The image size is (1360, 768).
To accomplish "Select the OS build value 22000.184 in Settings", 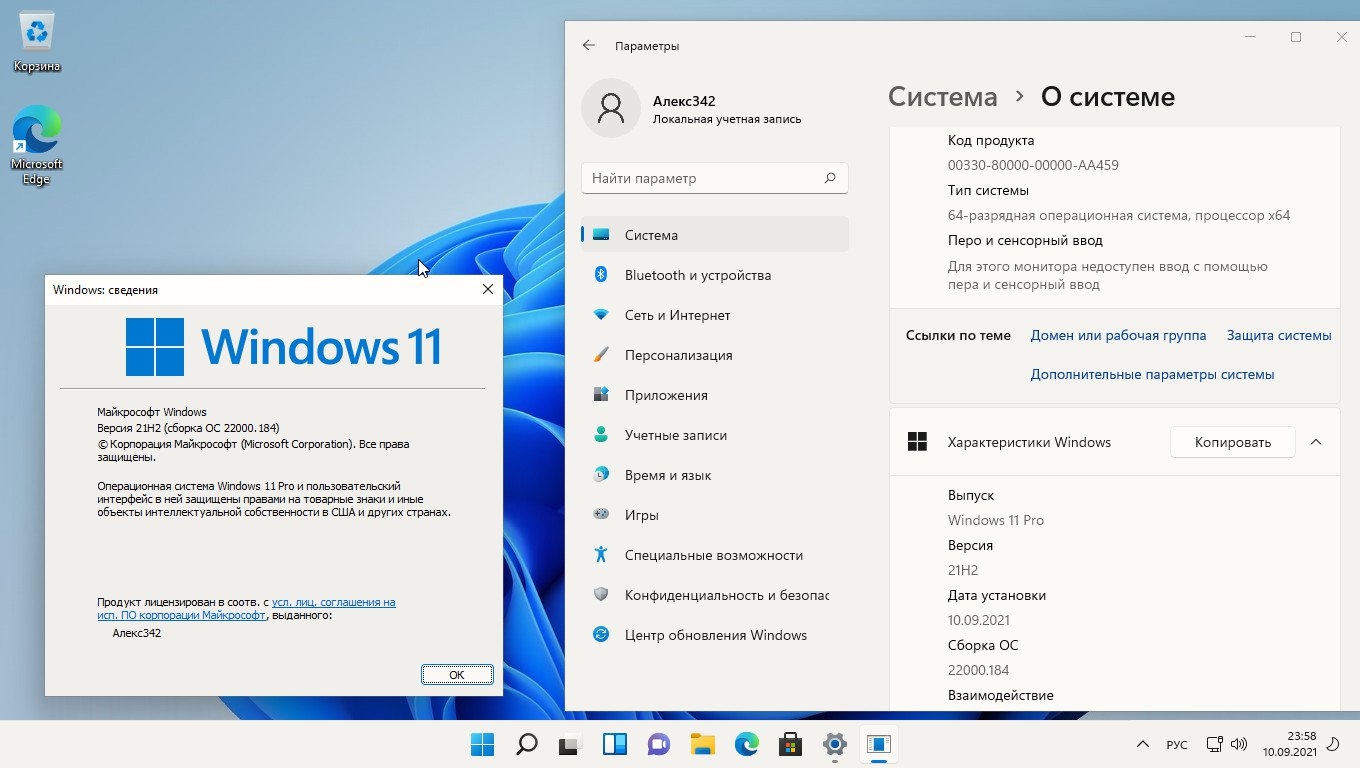I will [978, 670].
